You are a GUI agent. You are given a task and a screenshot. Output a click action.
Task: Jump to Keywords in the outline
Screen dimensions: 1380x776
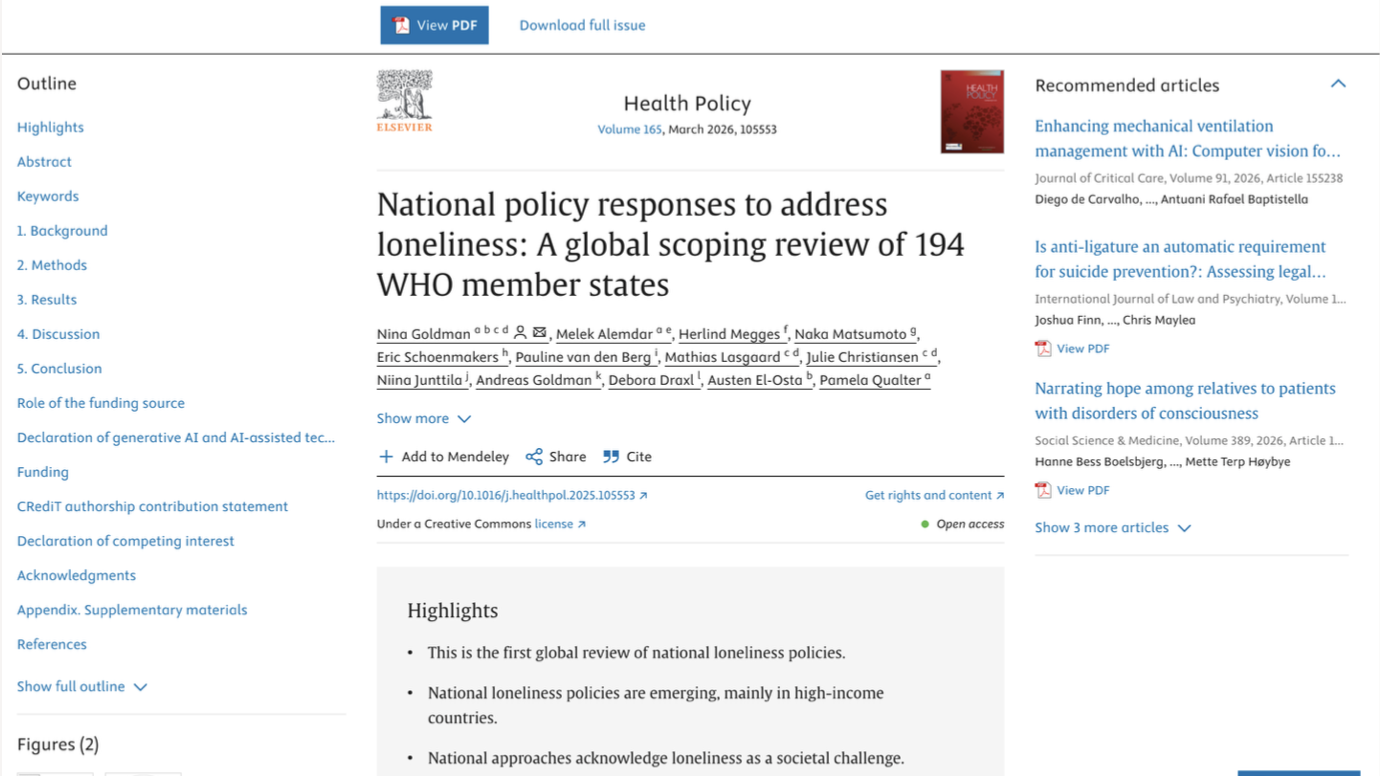(48, 196)
